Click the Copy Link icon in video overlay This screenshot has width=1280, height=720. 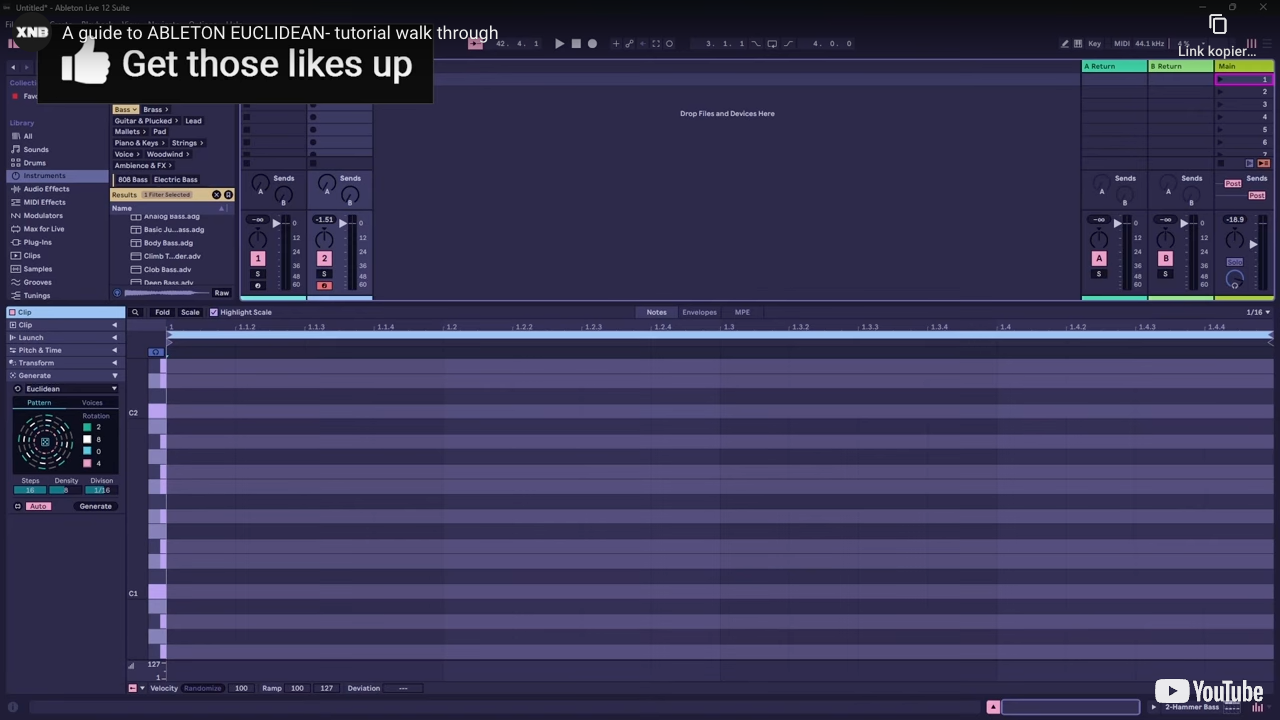click(x=1217, y=24)
